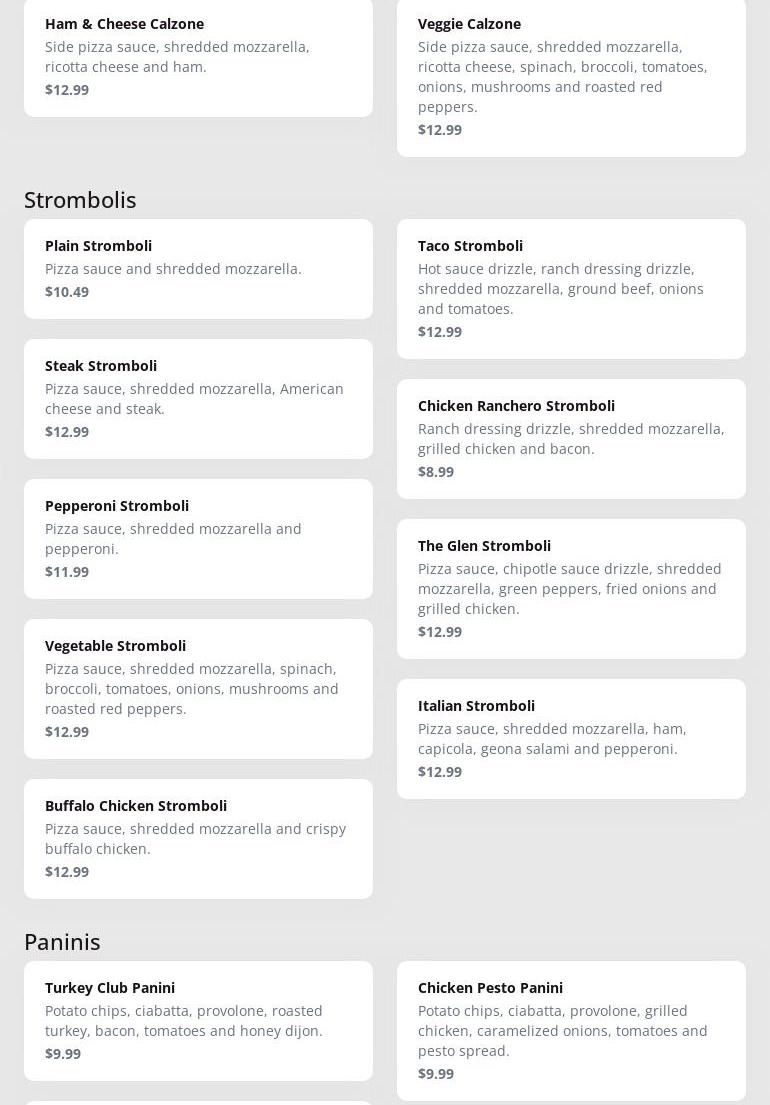Click the $10.49 Plain Stromboli price

[67, 292]
